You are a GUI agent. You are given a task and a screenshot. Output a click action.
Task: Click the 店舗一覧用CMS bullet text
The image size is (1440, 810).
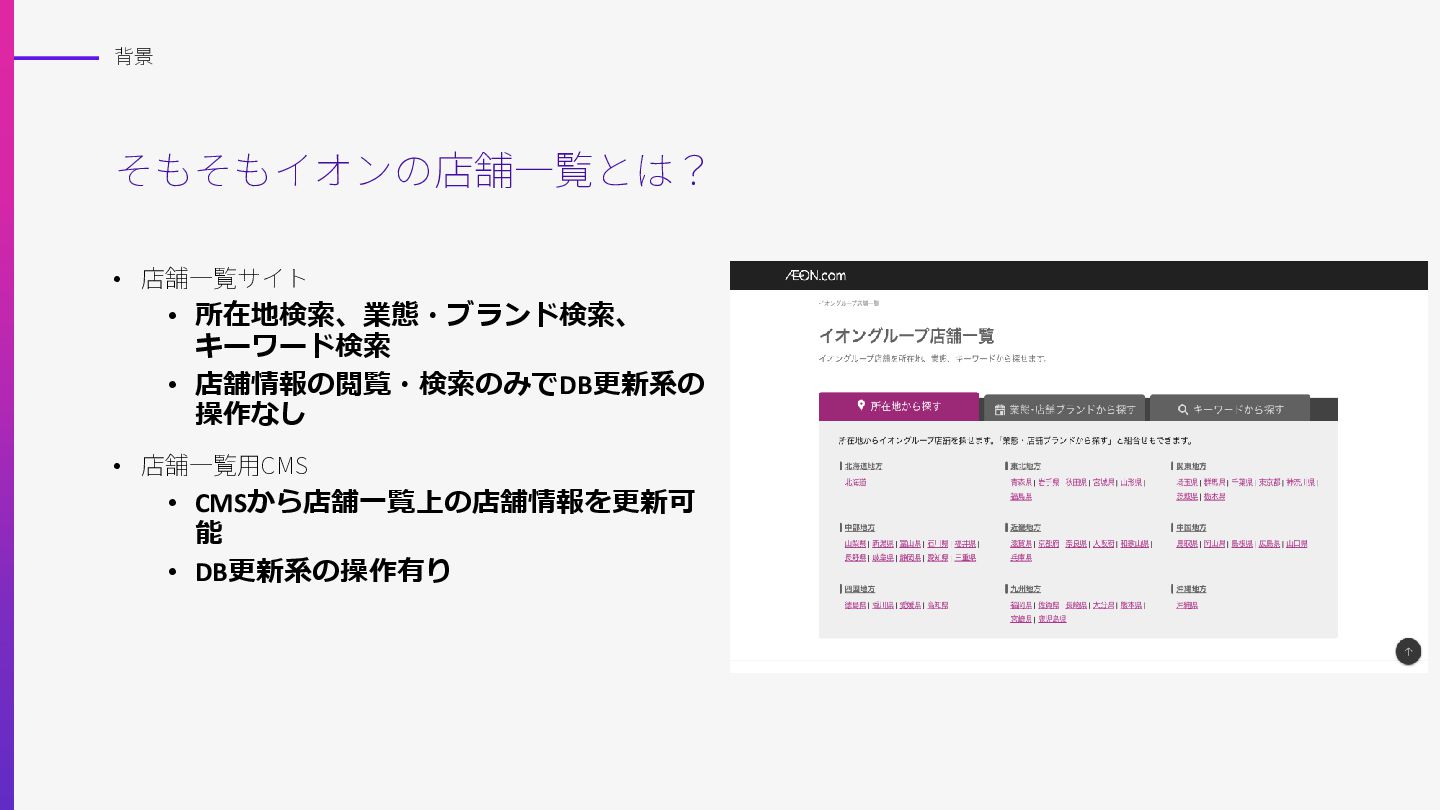tap(224, 465)
